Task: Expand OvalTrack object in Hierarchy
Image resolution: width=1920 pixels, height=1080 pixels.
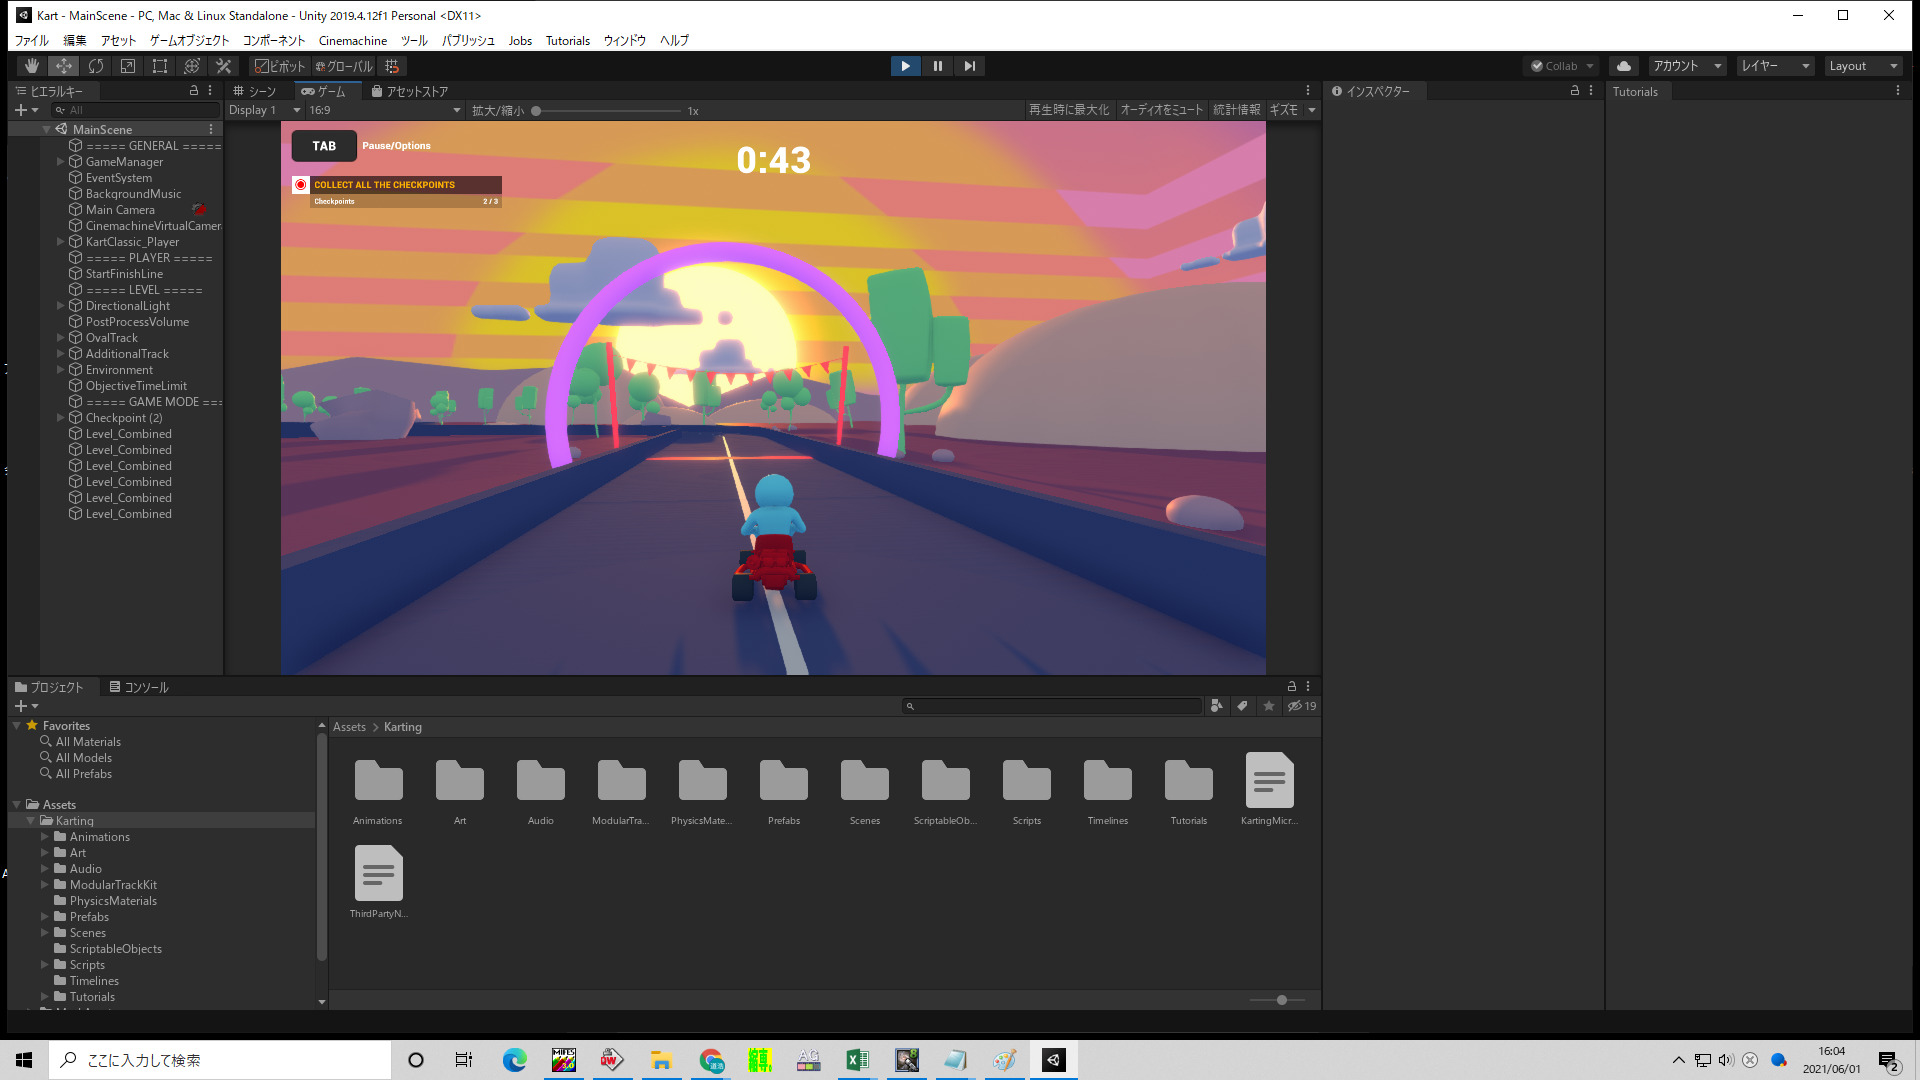Action: (x=60, y=338)
